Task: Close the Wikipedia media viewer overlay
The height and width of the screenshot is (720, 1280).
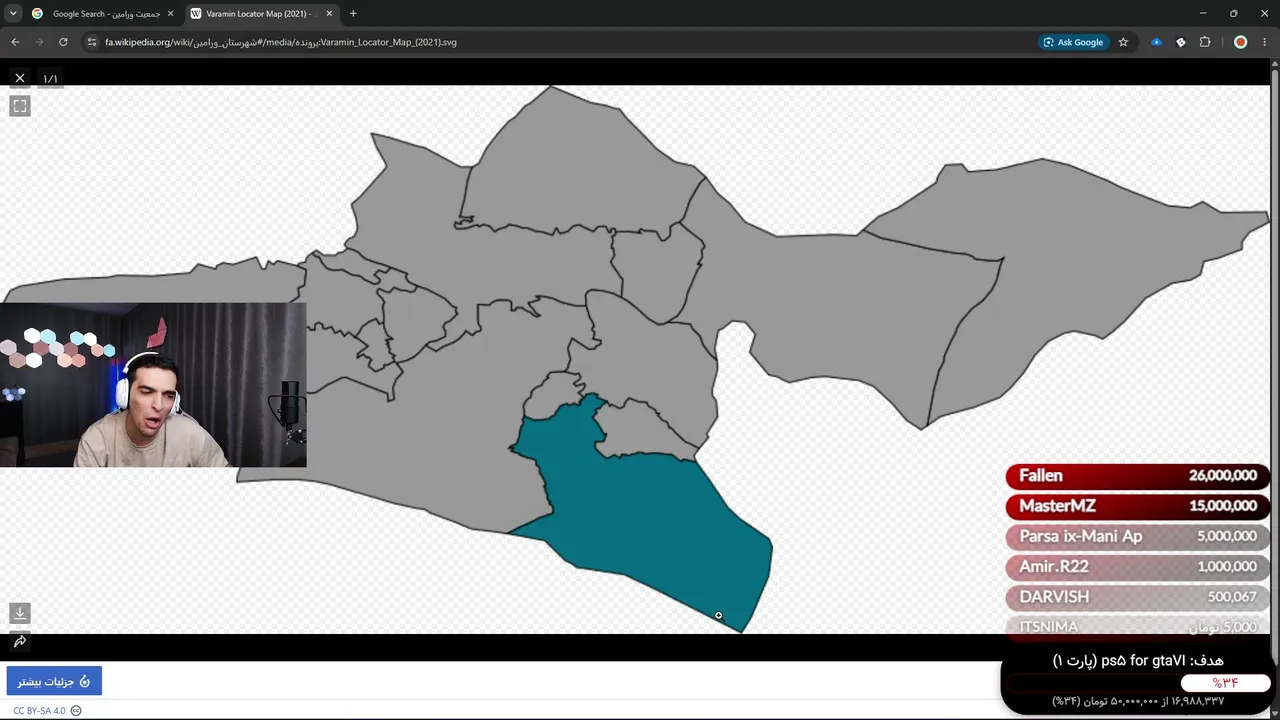Action: (20, 78)
